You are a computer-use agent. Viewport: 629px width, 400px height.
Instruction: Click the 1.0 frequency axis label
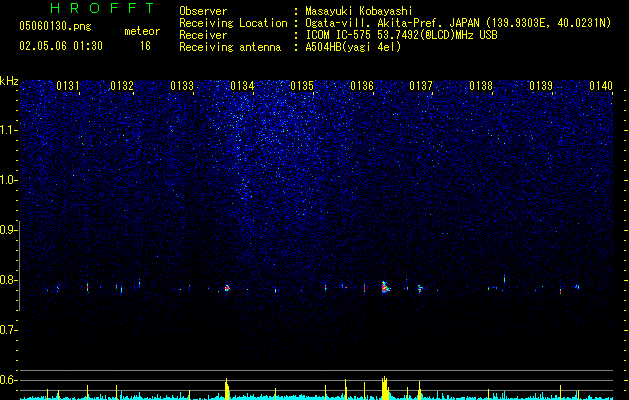coord(7,180)
